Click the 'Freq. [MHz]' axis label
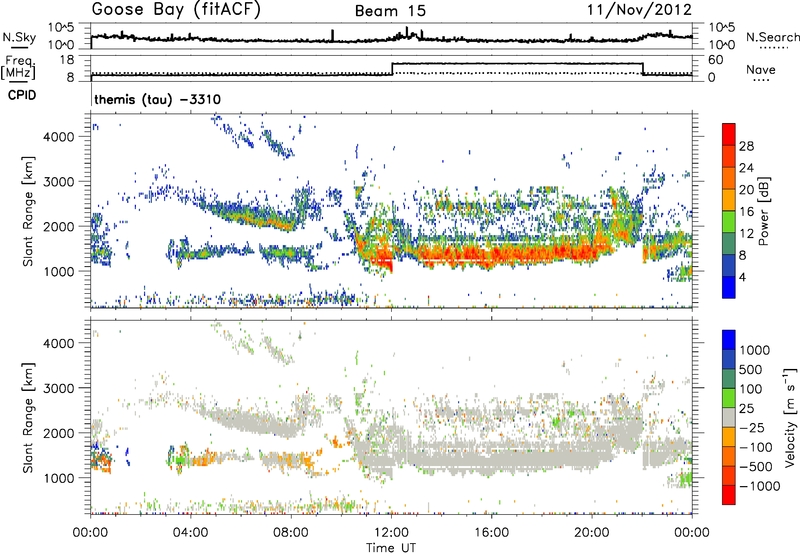 [18, 67]
